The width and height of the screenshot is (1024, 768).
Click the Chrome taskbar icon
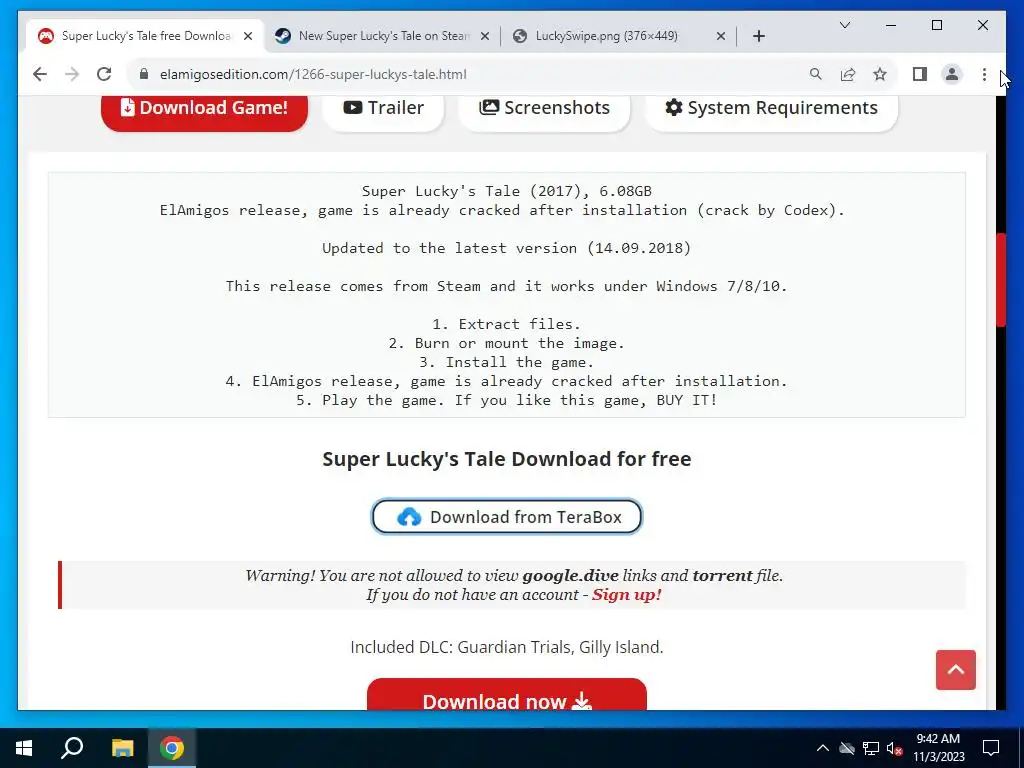[x=172, y=748]
